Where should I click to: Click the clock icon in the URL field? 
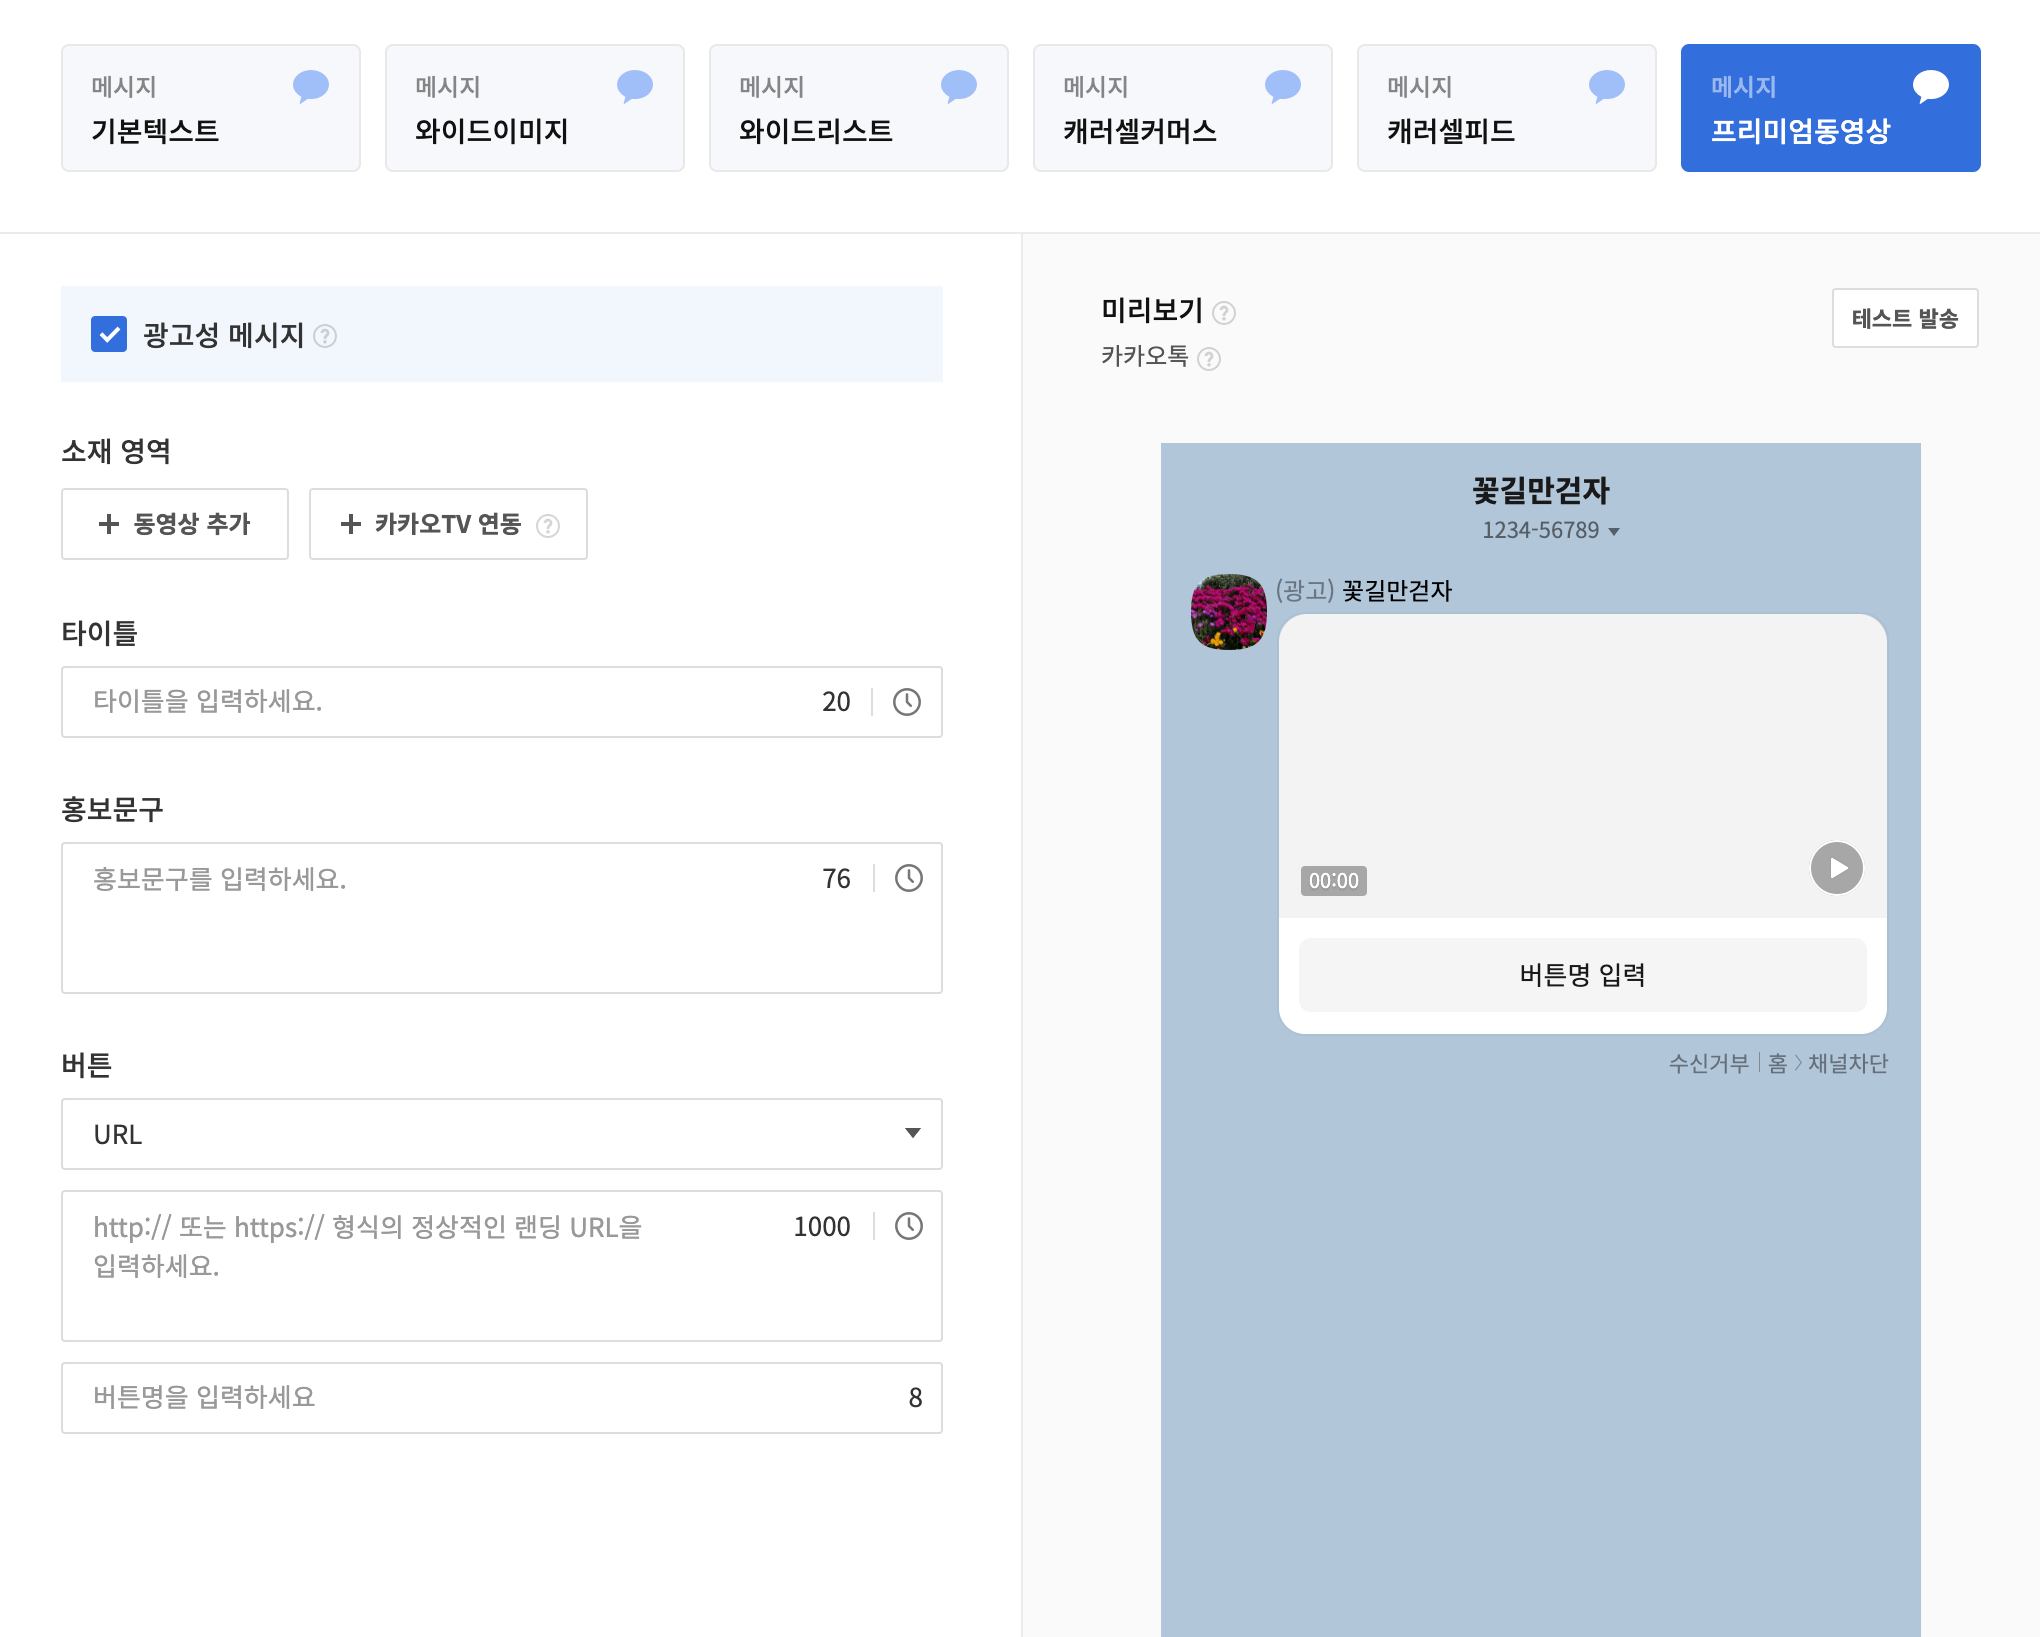coord(908,1226)
